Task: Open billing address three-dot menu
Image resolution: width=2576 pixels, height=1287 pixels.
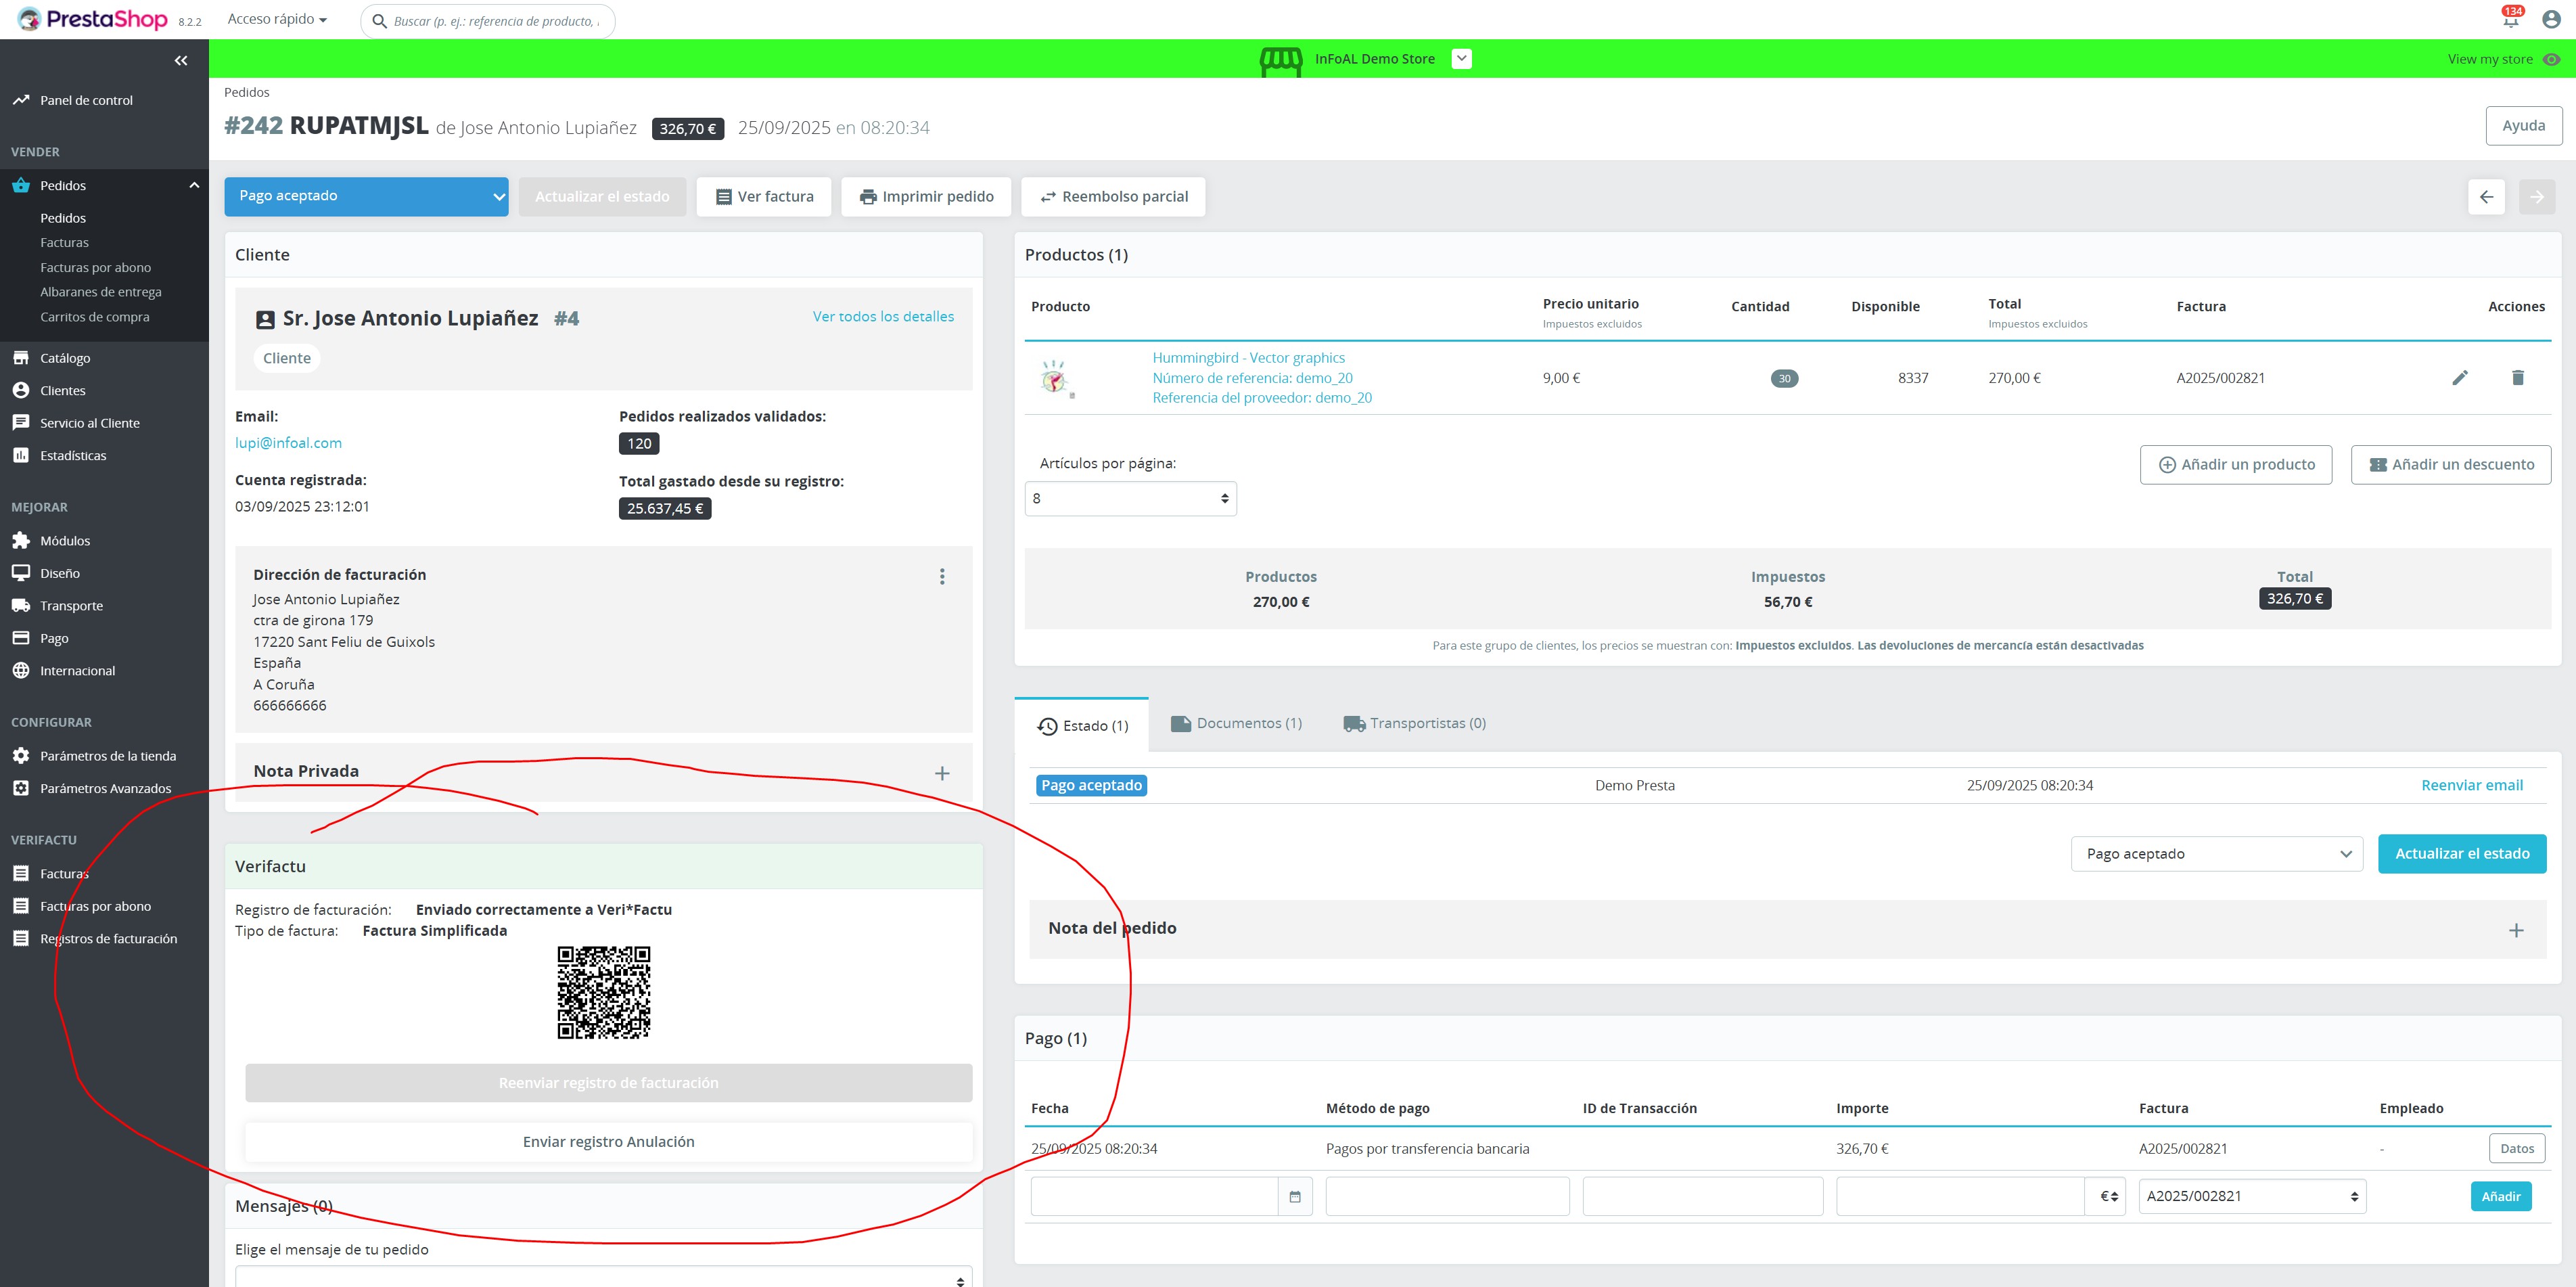Action: click(942, 576)
